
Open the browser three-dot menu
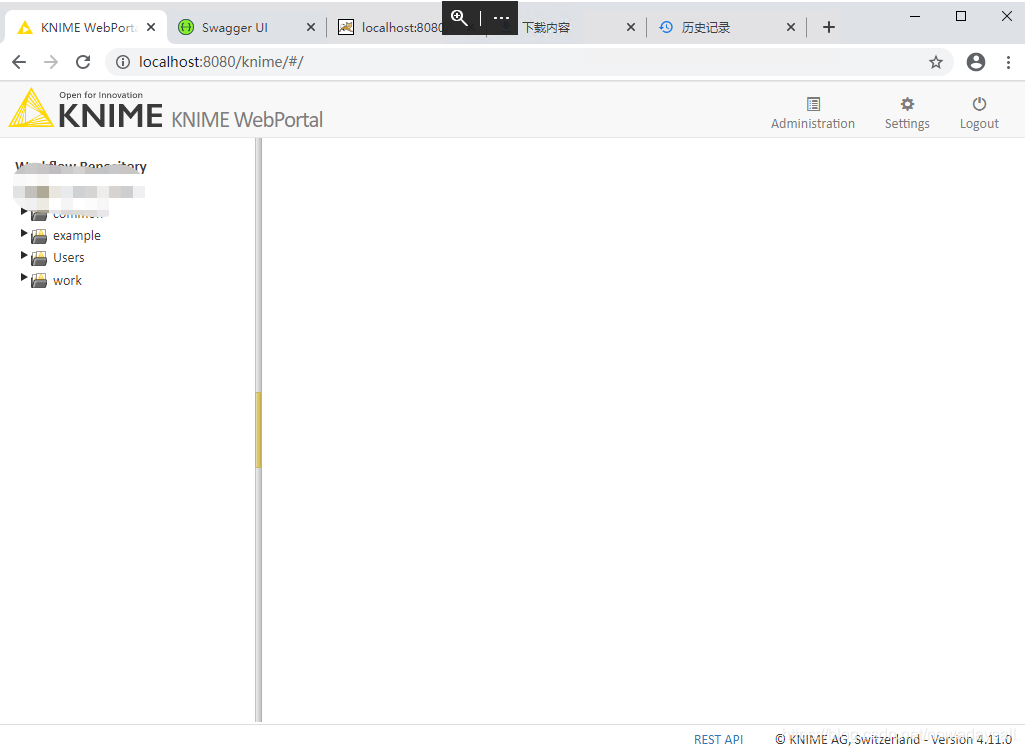[1009, 62]
